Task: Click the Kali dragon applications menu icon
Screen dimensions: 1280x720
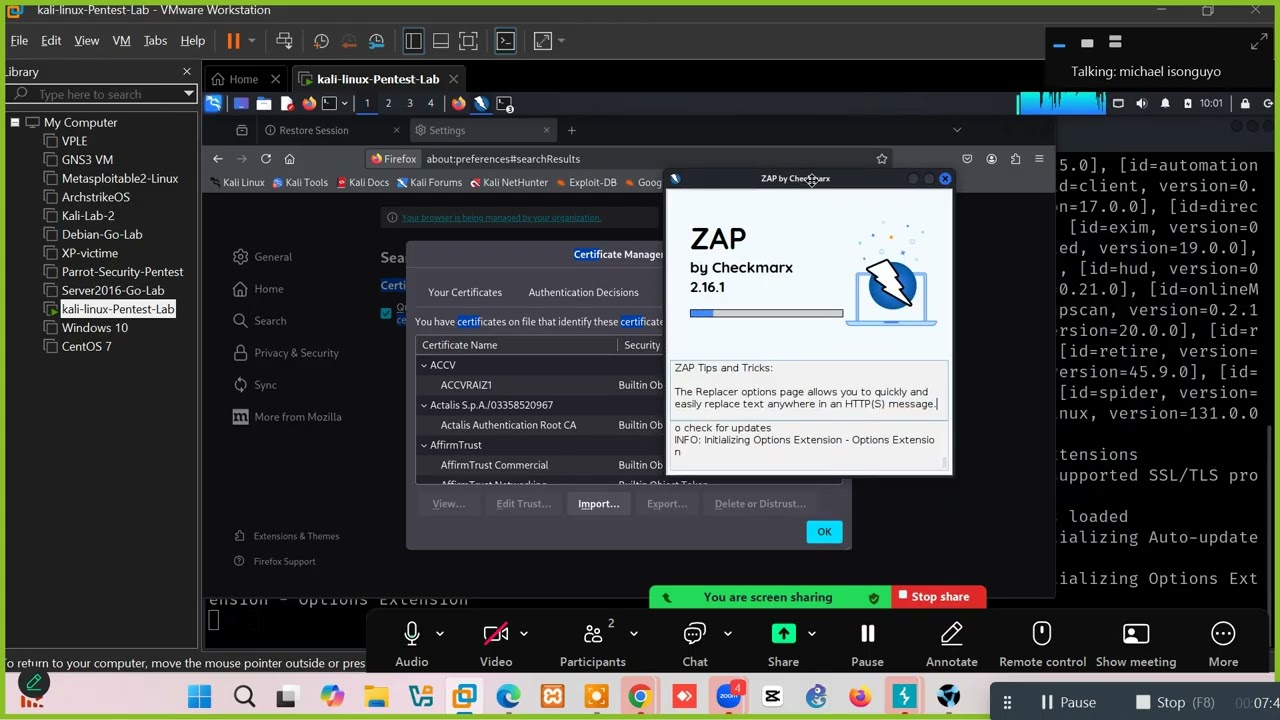Action: [214, 103]
